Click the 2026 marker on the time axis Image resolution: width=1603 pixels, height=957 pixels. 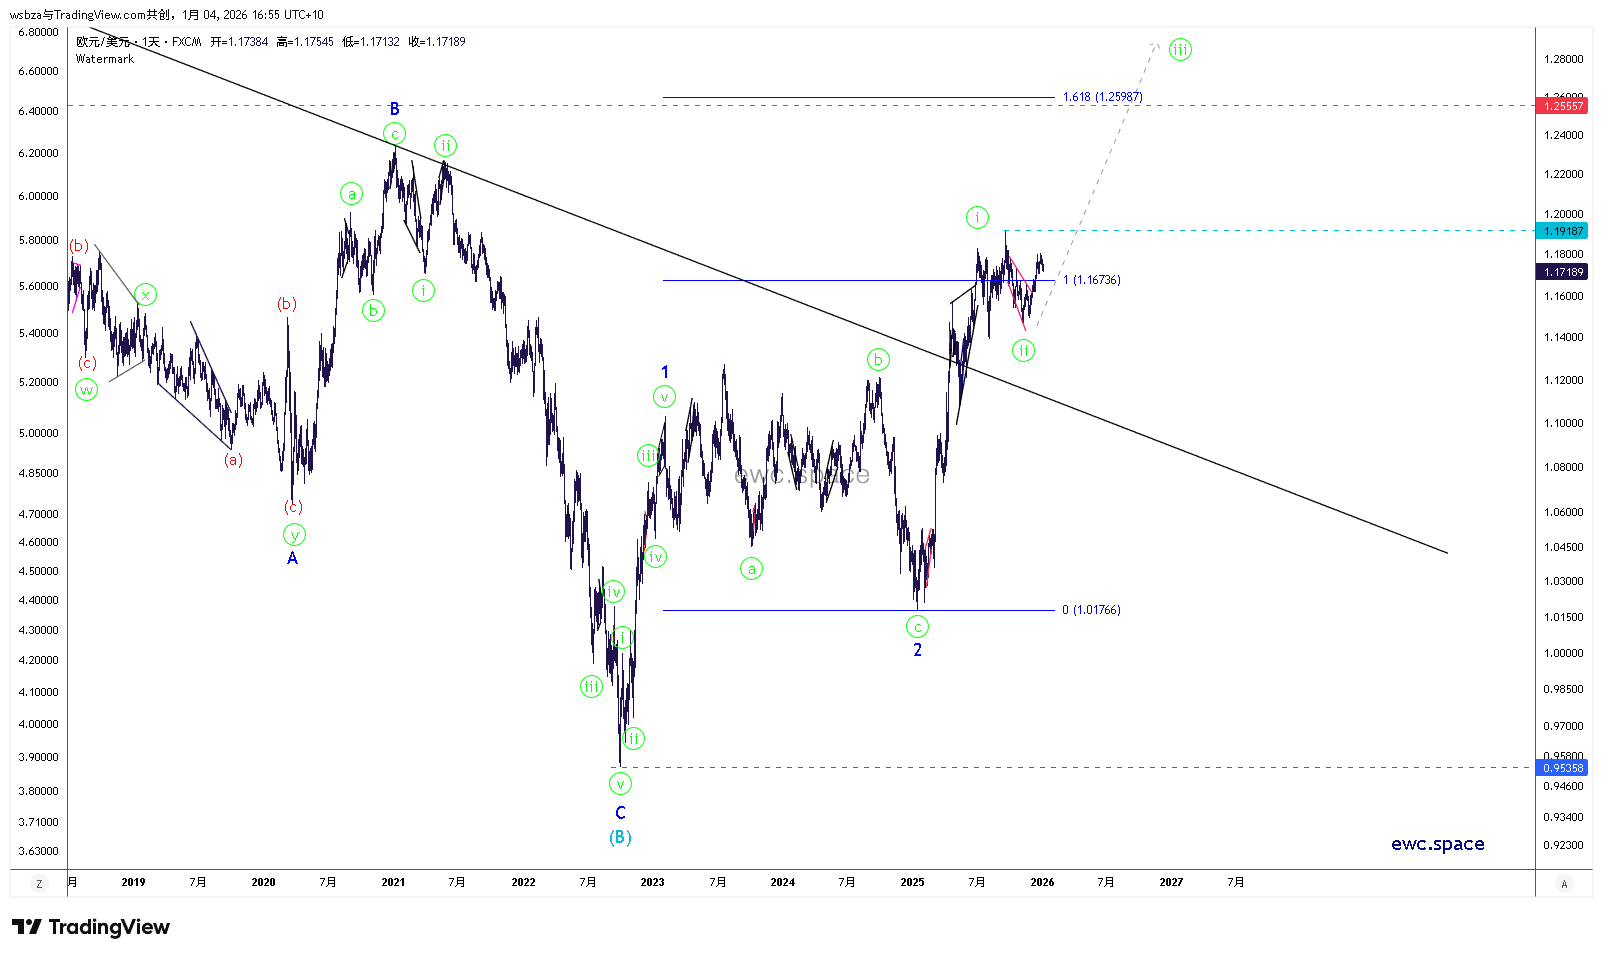[1042, 882]
